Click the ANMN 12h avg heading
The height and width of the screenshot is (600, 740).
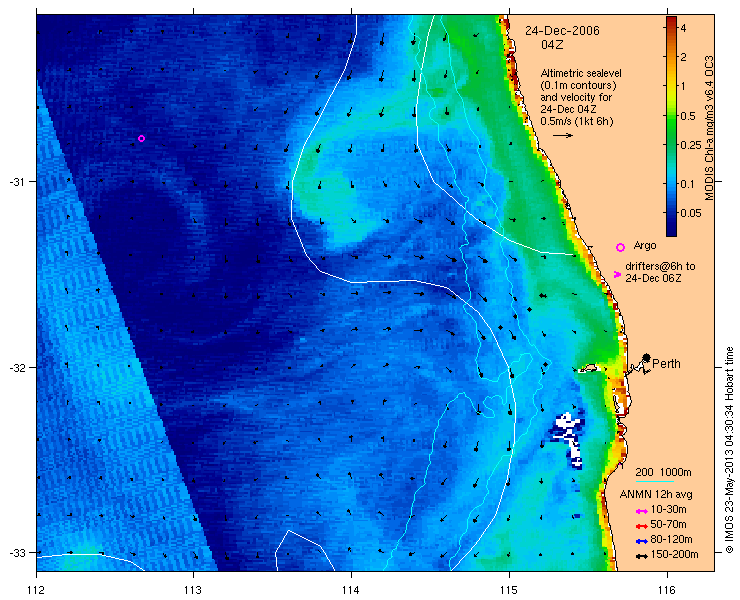point(656,495)
